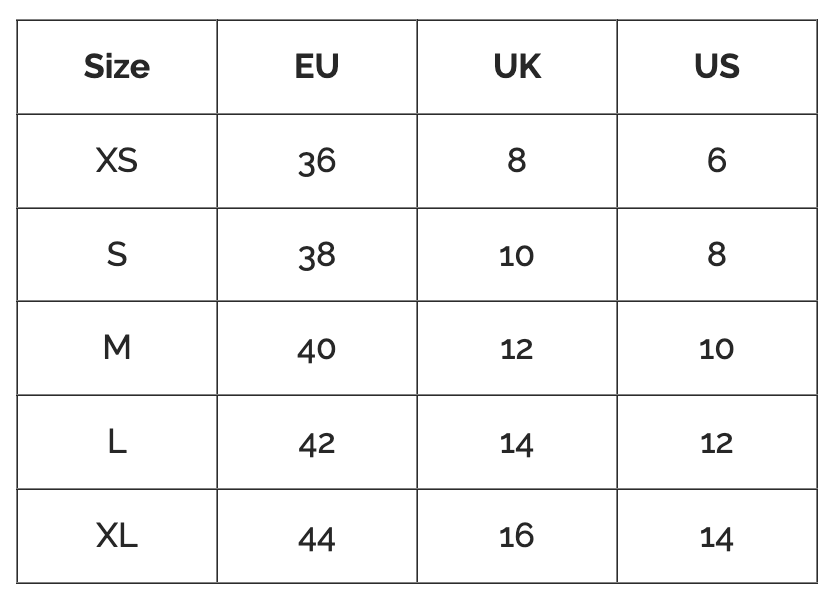Viewport: 834px width, 598px height.
Task: Click the UK value 16 cell
Action: click(517, 536)
